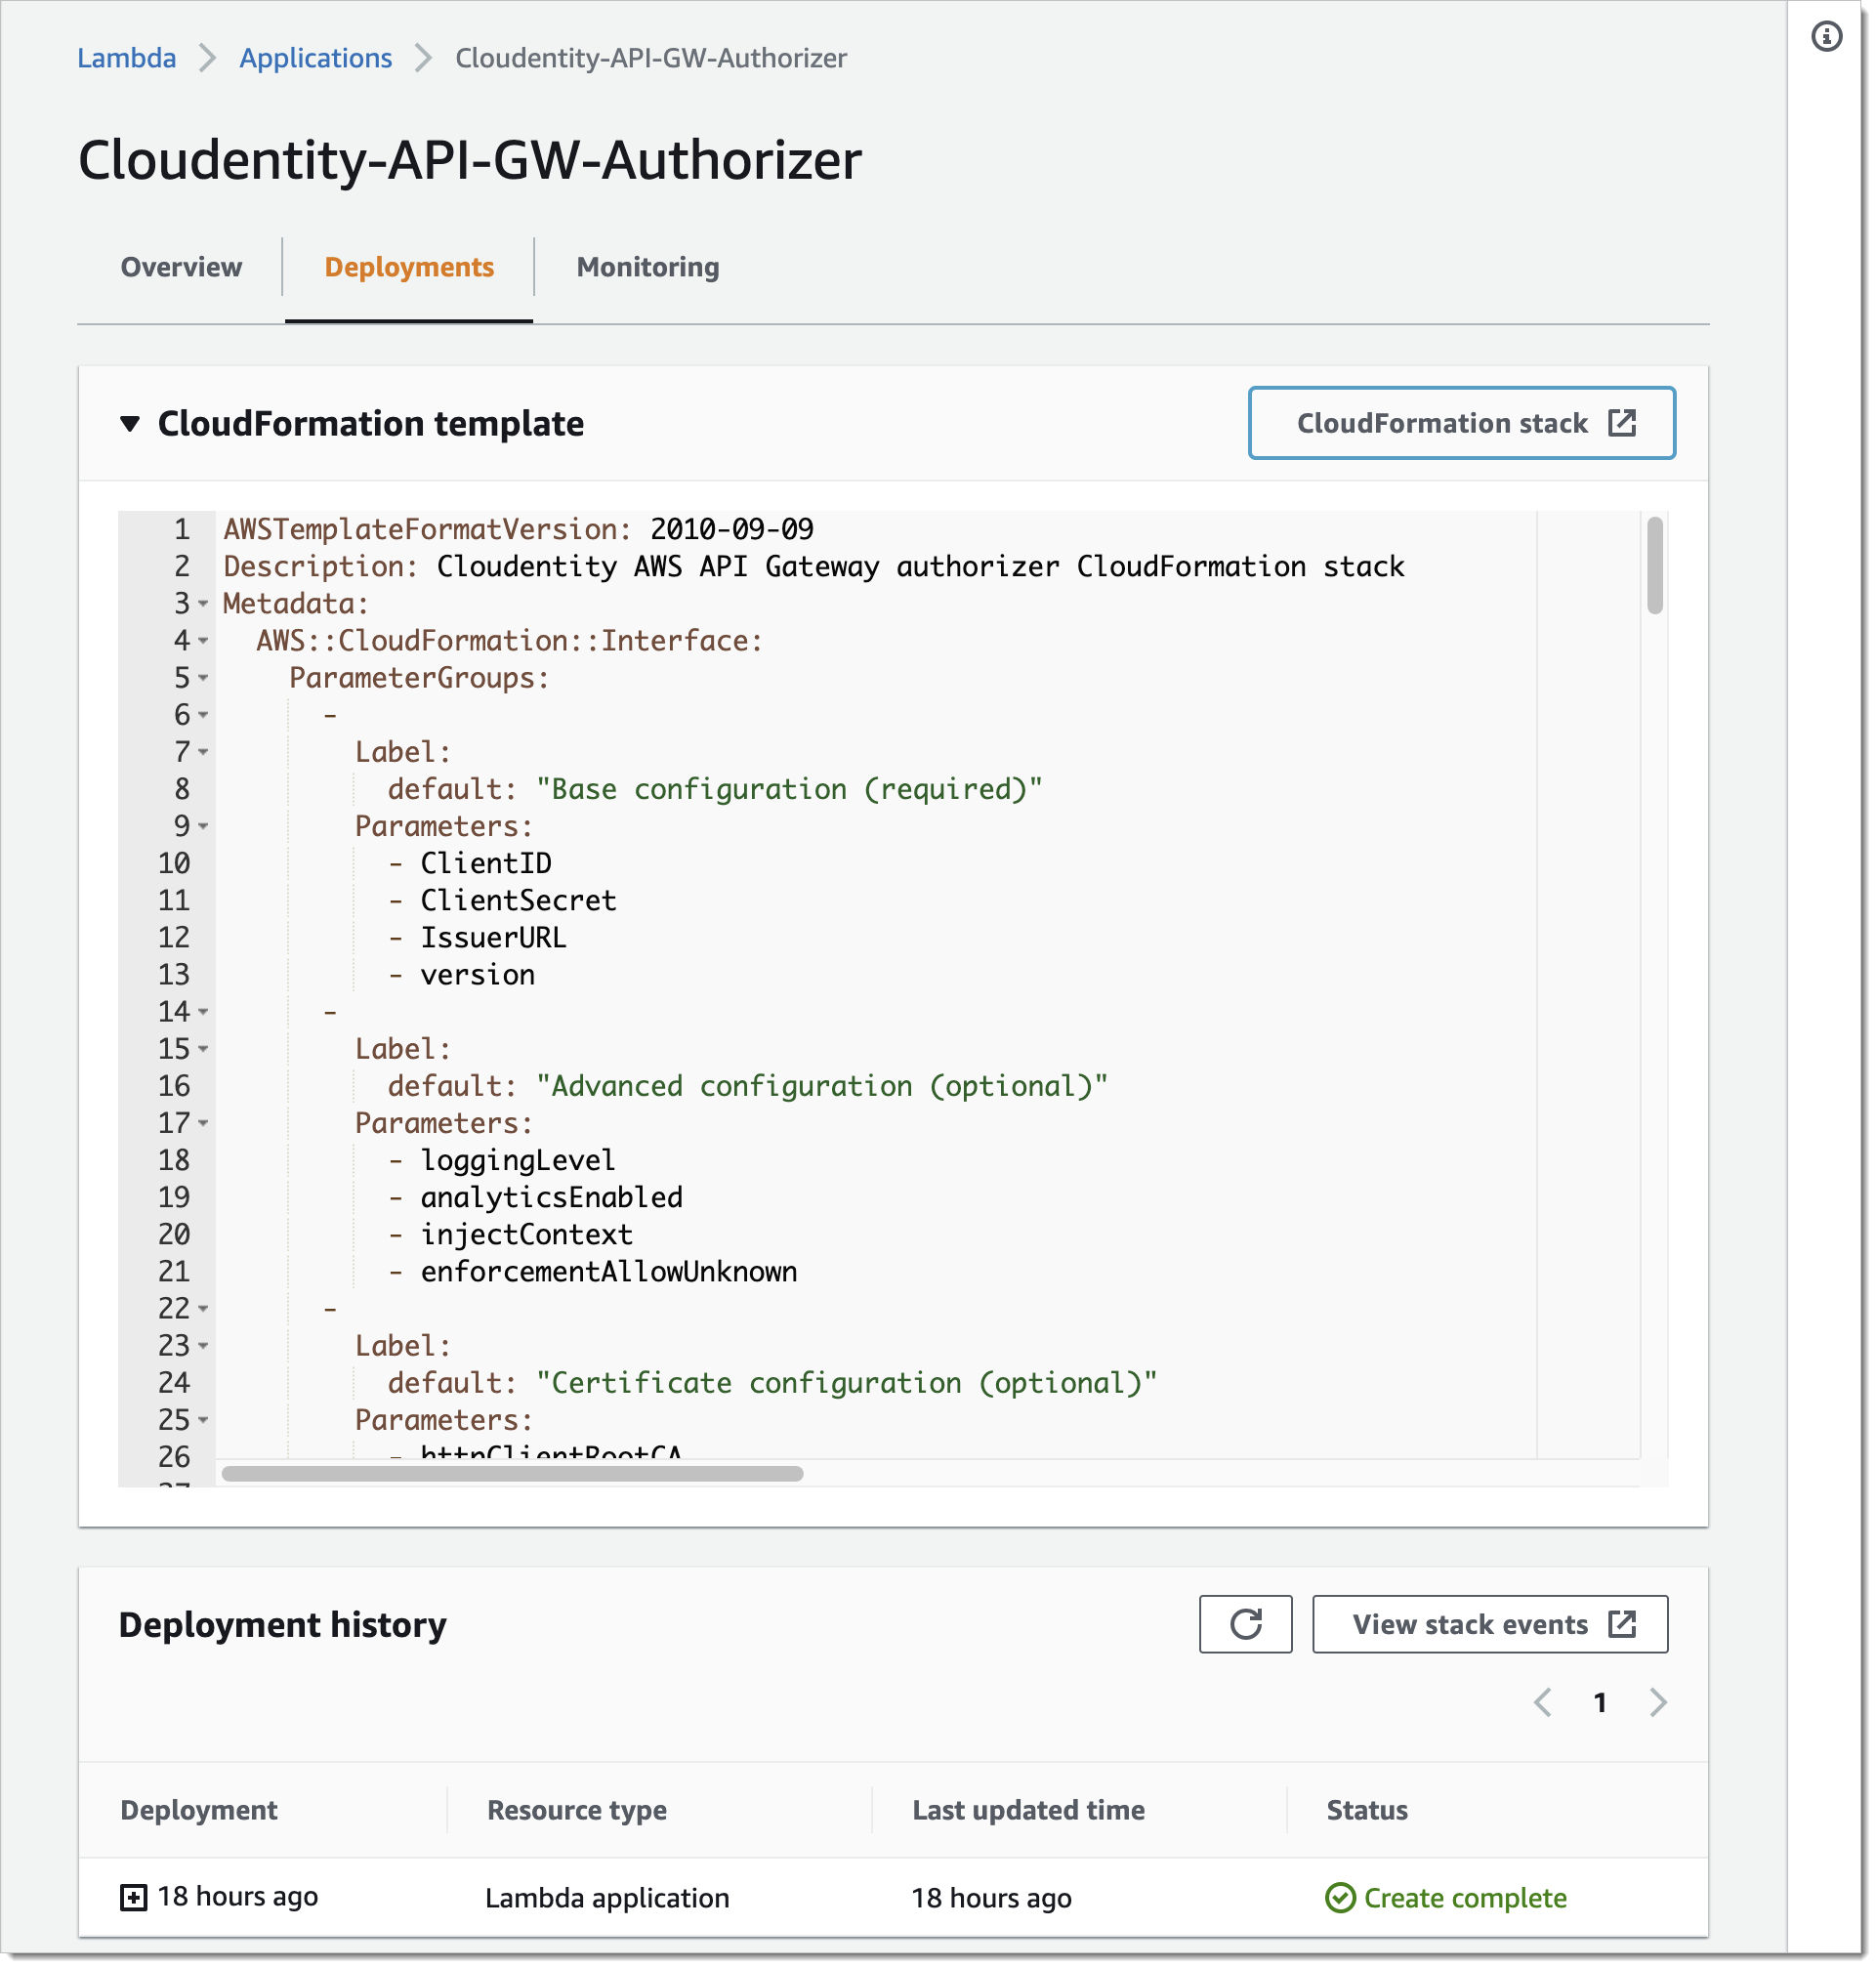Open the info panel icon
Image resolution: width=1876 pixels, height=1968 pixels.
[1826, 37]
